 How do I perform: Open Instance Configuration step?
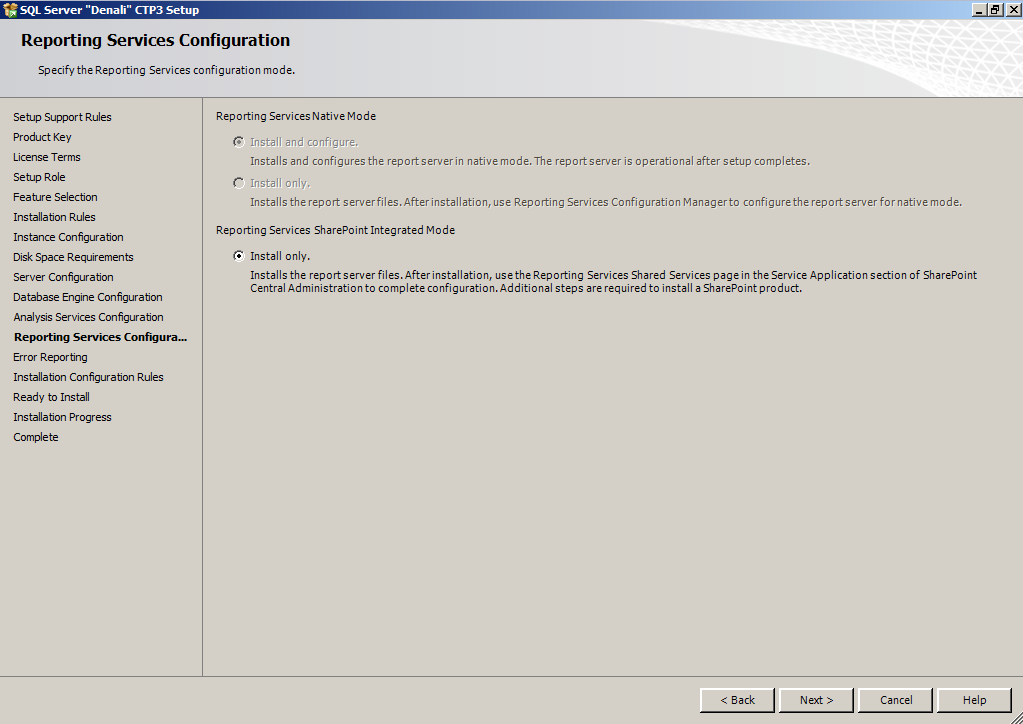pyautogui.click(x=68, y=237)
